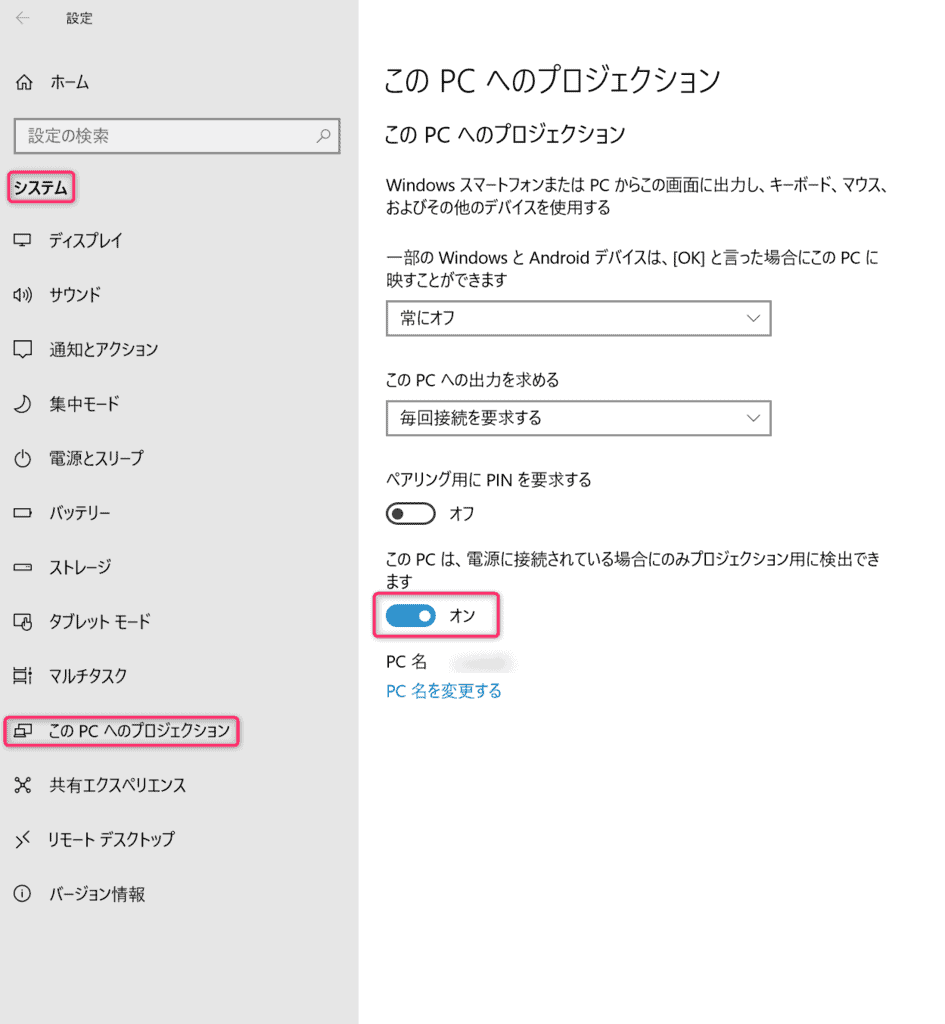The image size is (945, 1024).
Task: Select Storage (ストレージ) in sidebar
Action: (80, 568)
